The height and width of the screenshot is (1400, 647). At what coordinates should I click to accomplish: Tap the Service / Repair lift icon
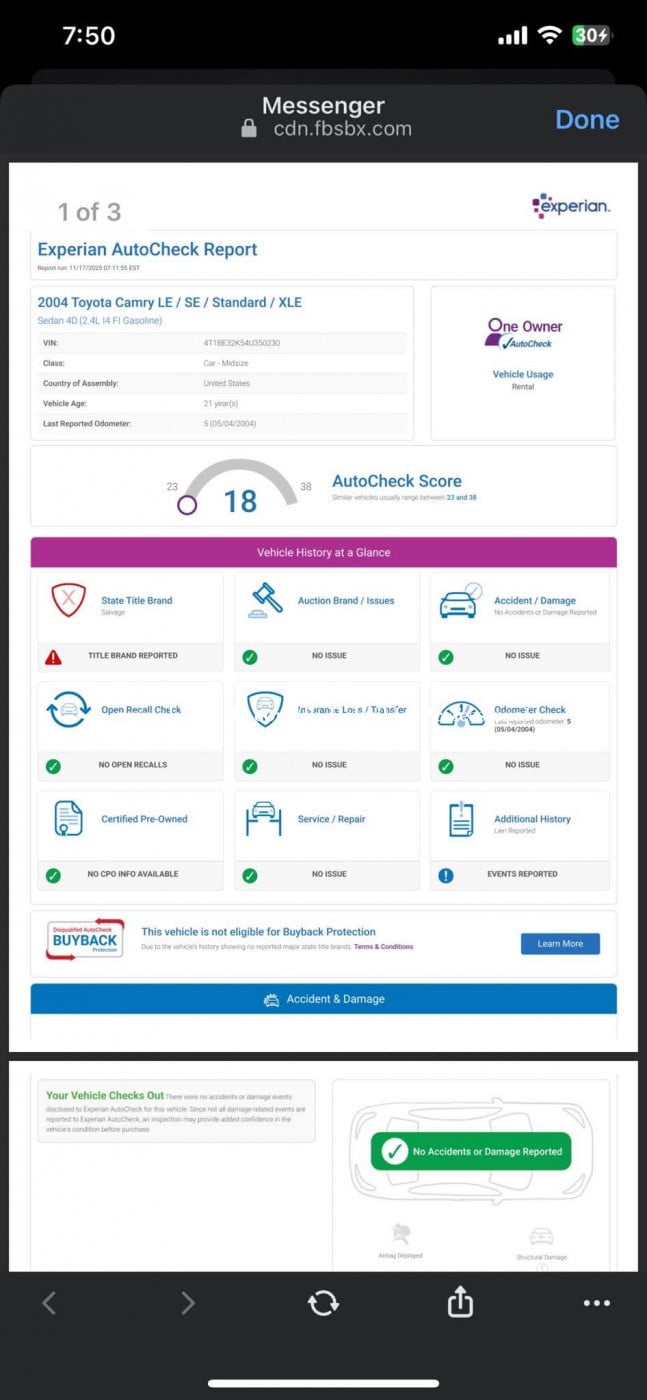point(264,819)
